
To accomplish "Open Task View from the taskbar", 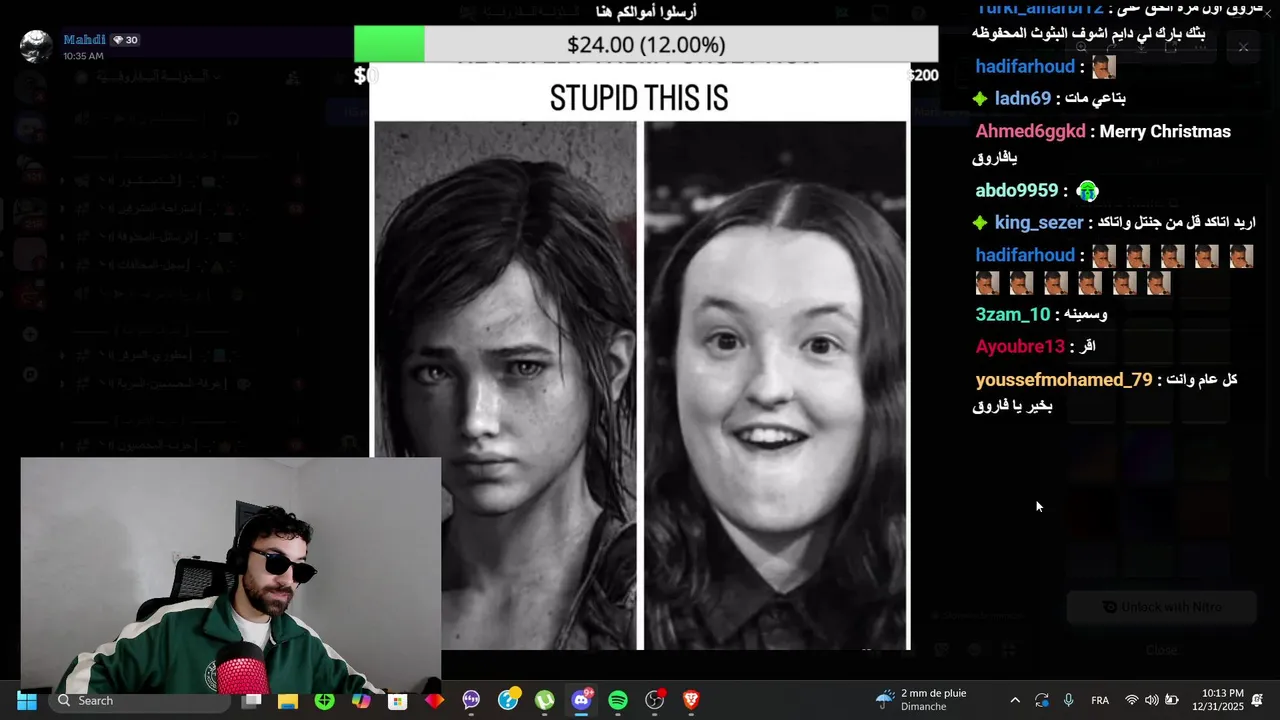I will point(252,701).
